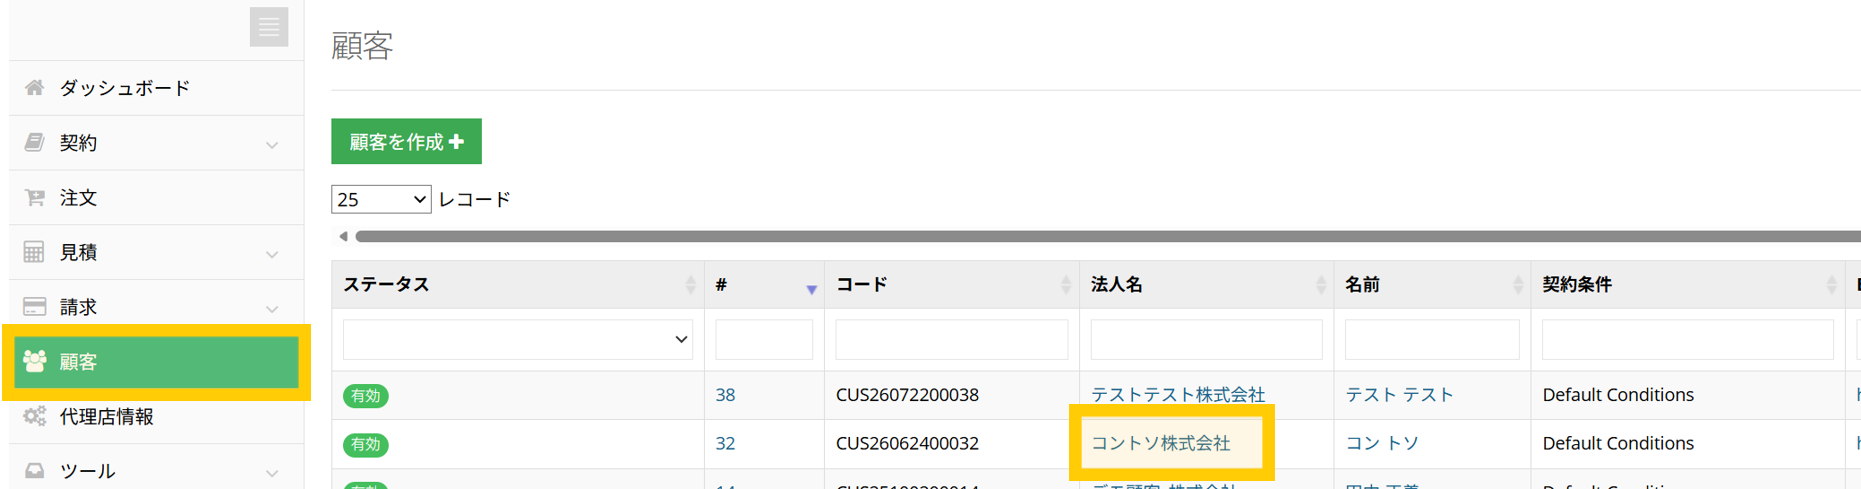Sort by コード column arrows
1861x489 pixels.
coord(1065,285)
